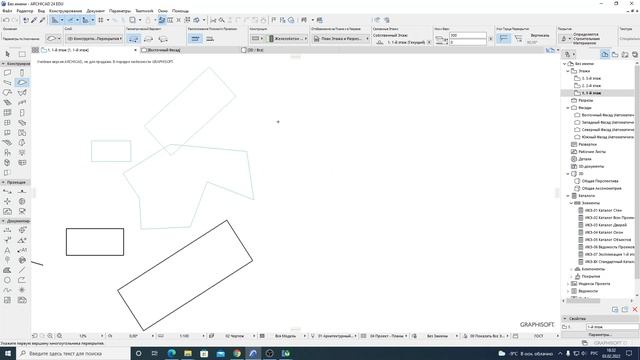Image resolution: width=640 pixels, height=360 pixels.
Task: Select the Marquee tool in toolbox
Action: coord(22,54)
